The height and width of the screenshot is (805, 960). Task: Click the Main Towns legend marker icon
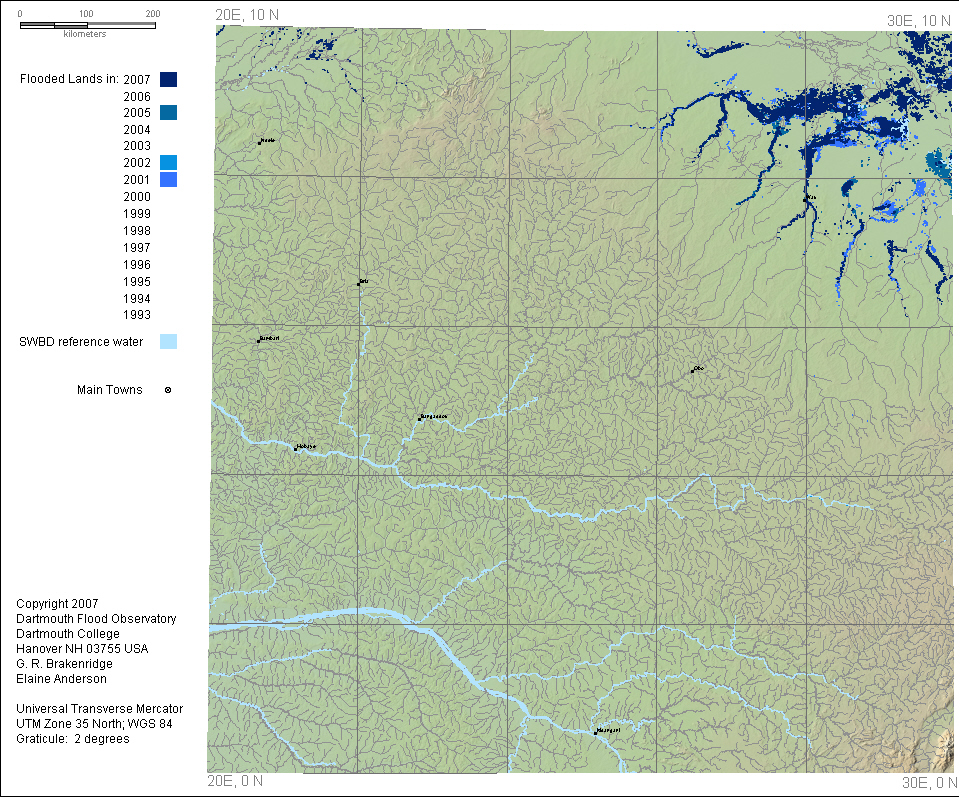tap(167, 390)
